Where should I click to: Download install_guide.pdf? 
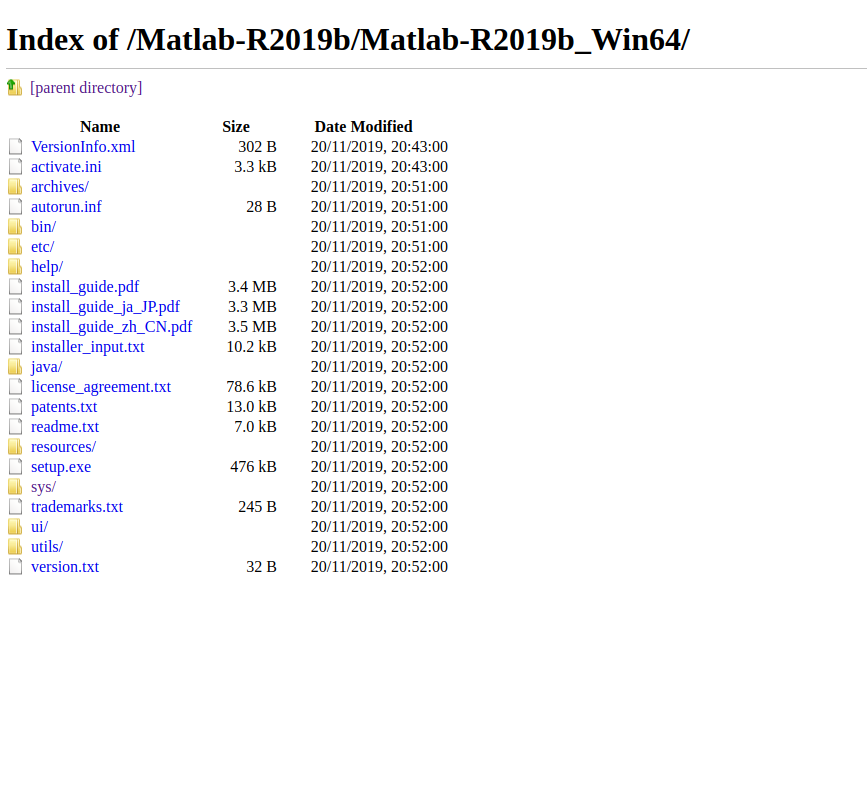point(85,287)
